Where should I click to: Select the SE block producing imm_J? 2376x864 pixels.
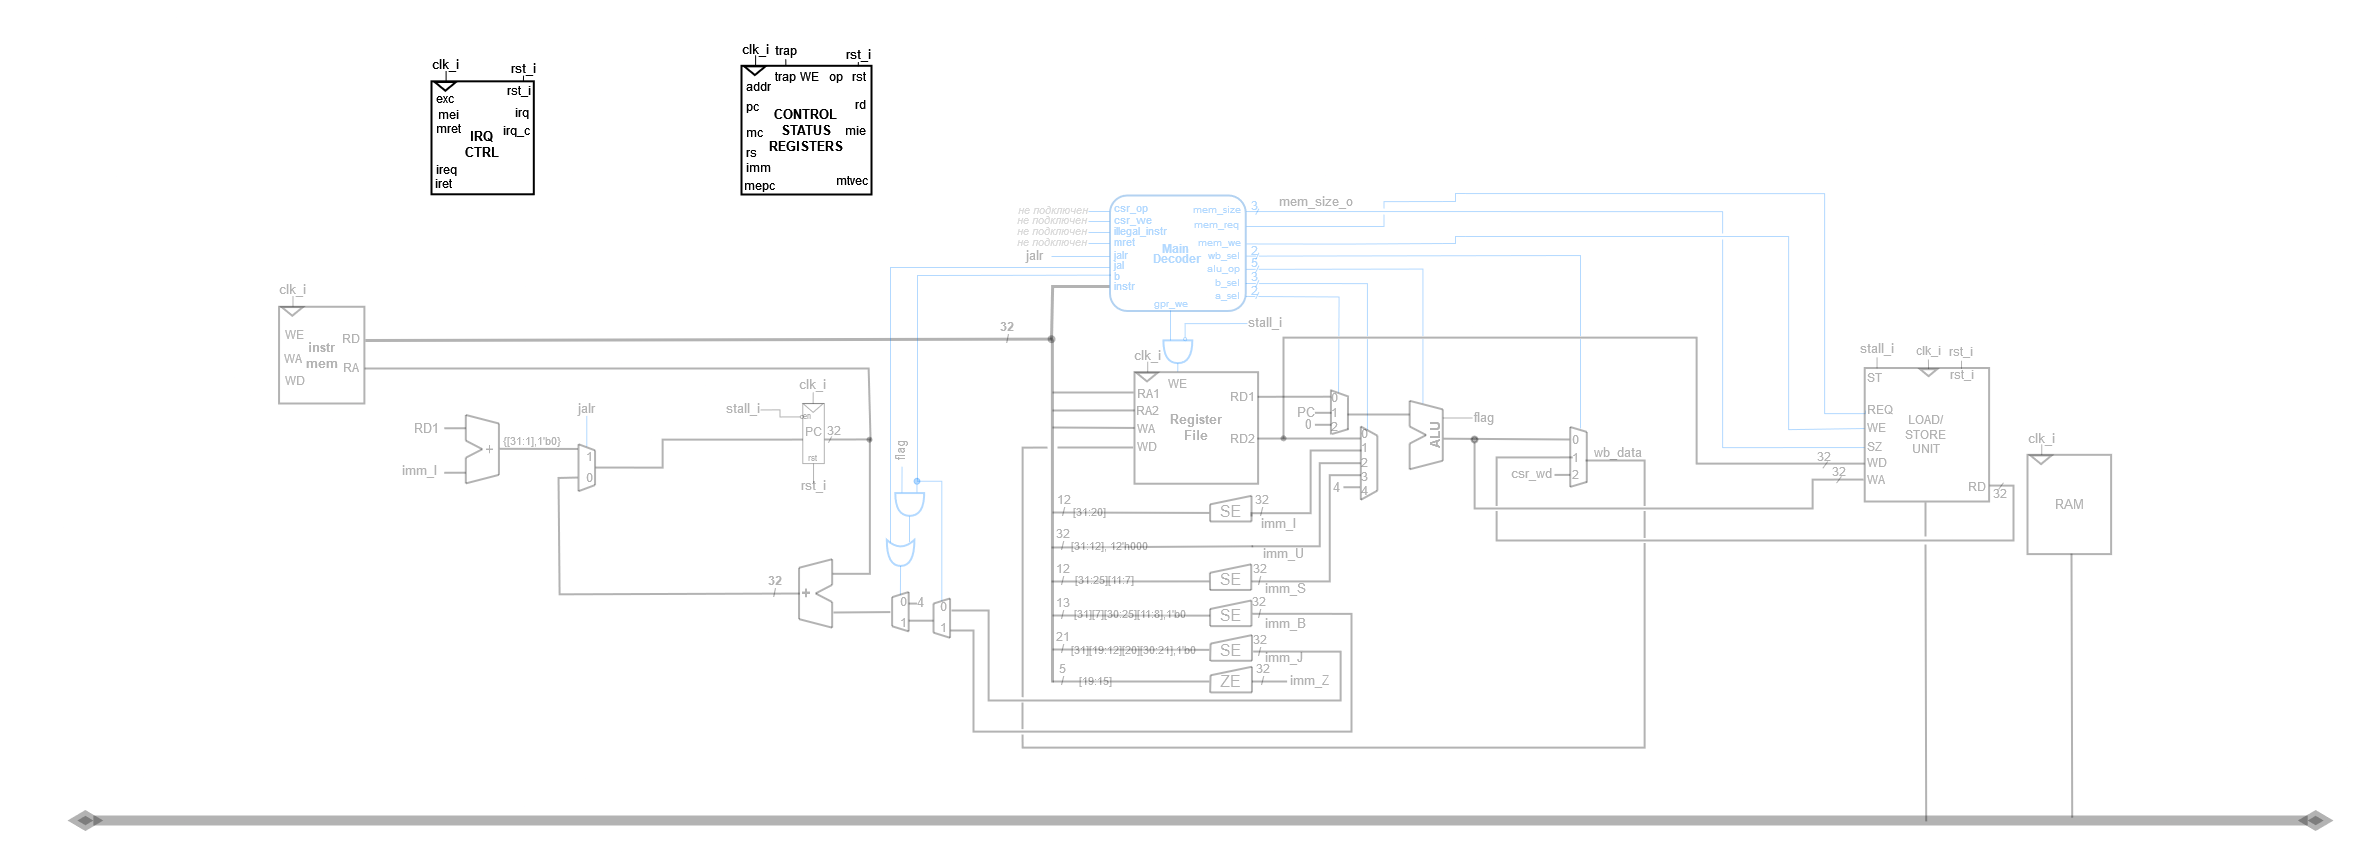tap(1230, 650)
